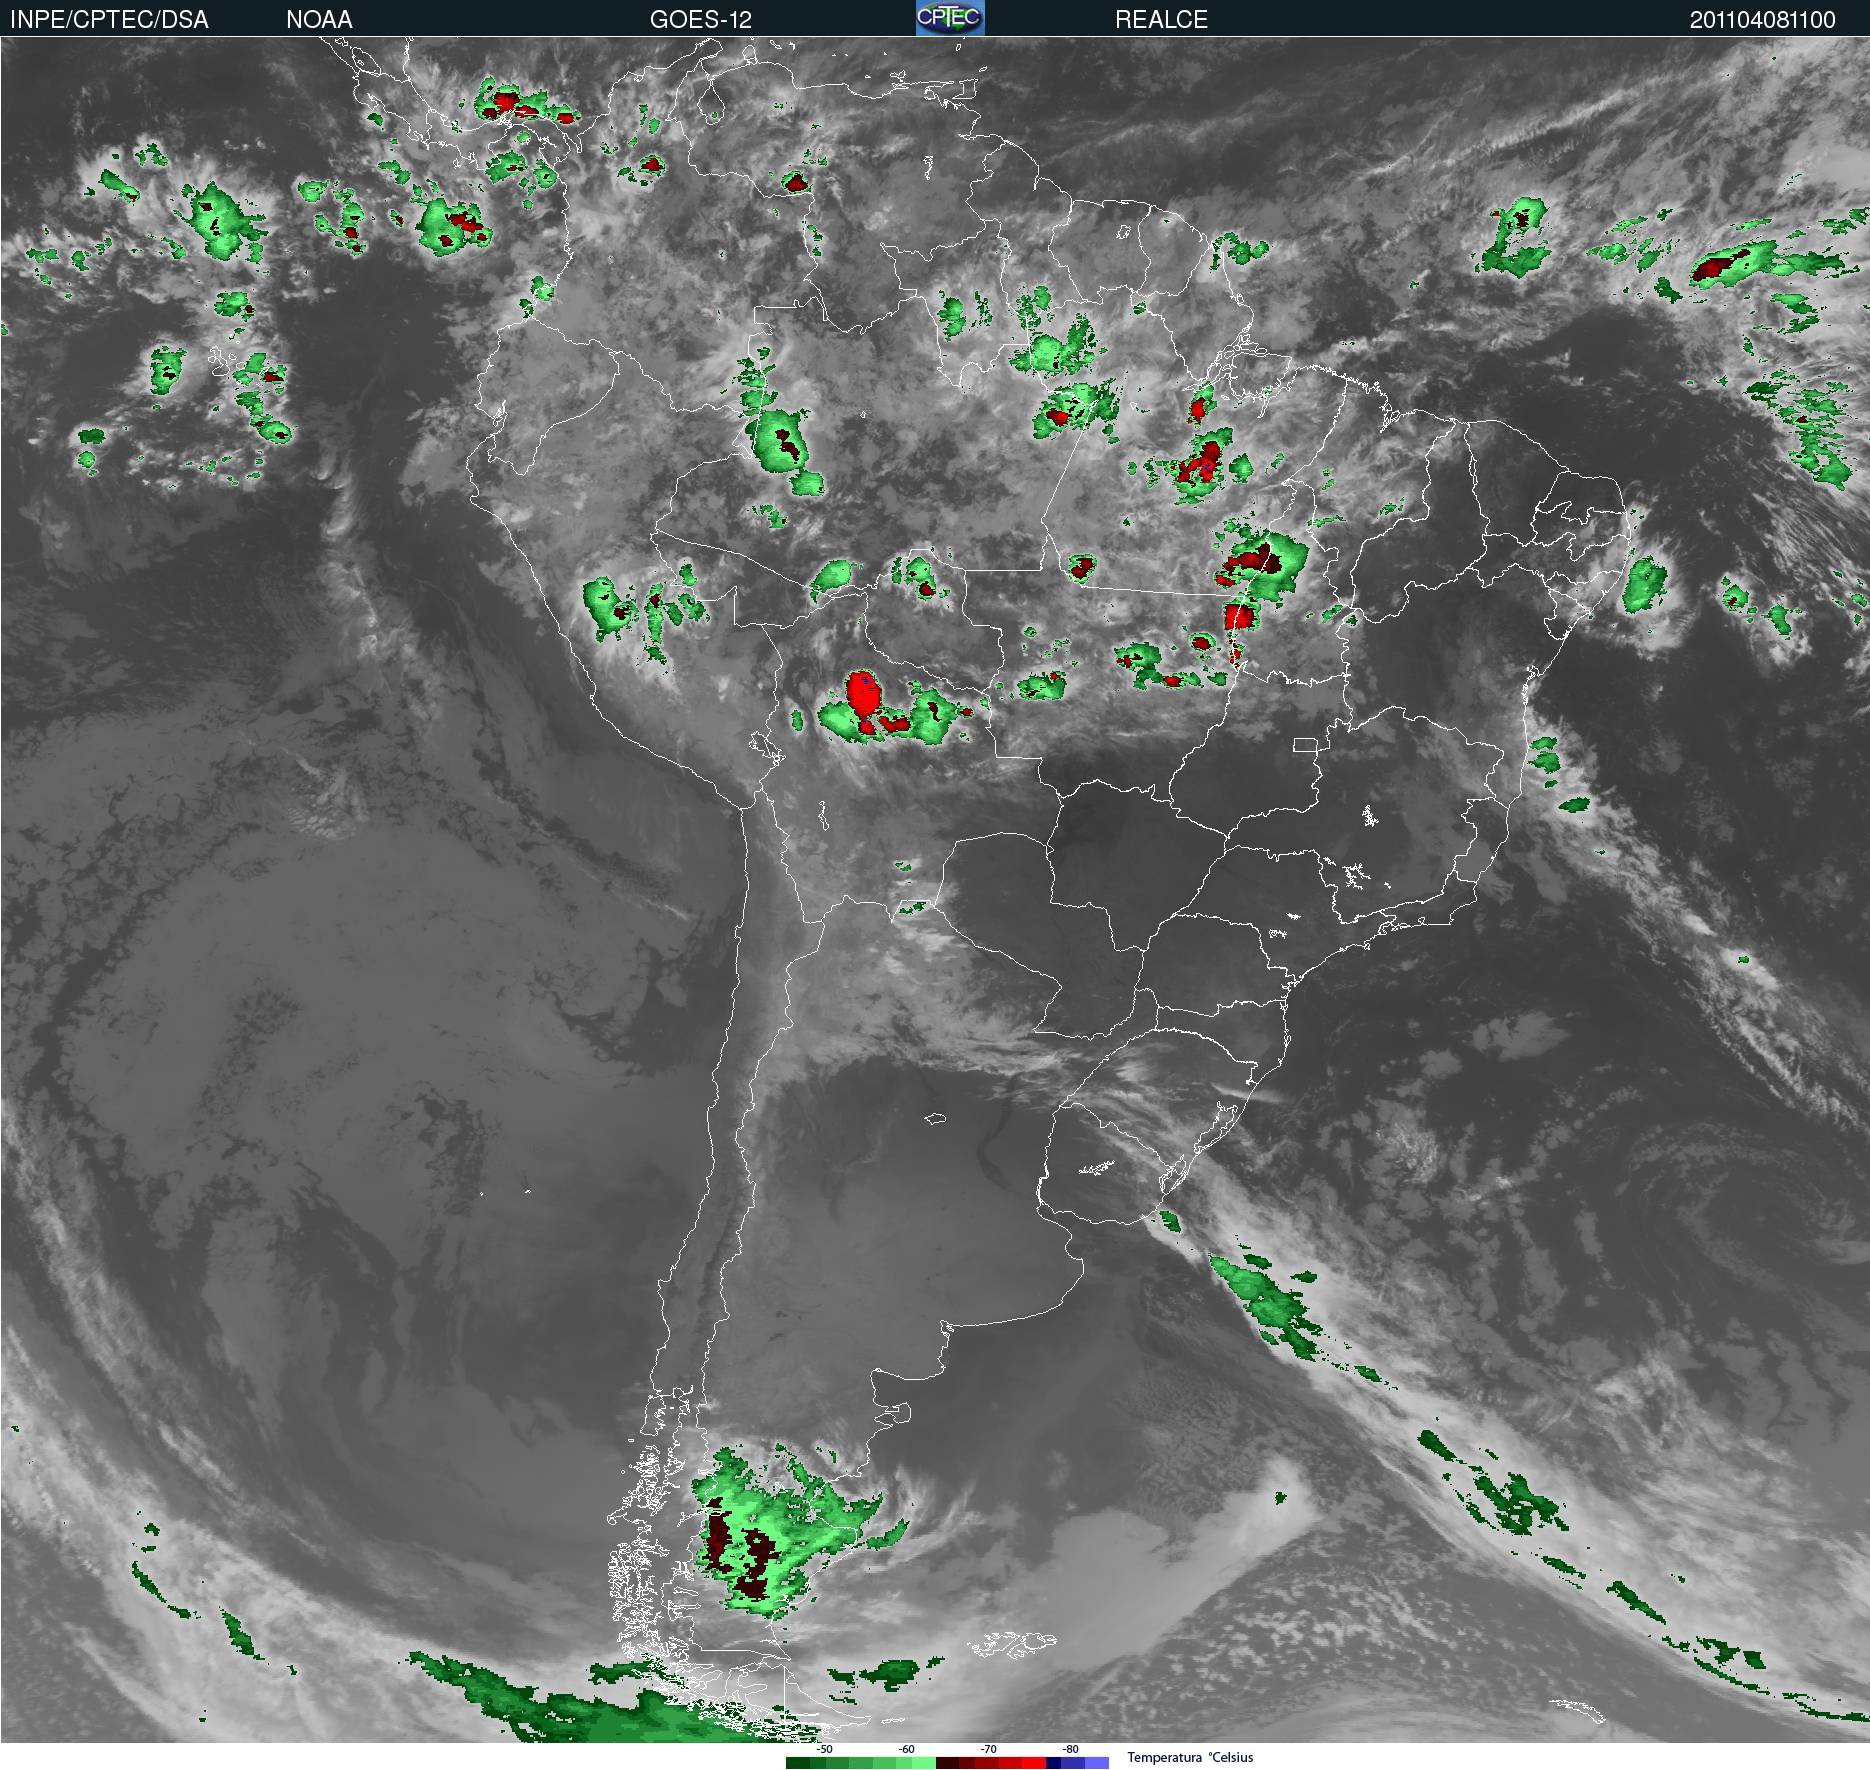1870x1770 pixels.
Task: Click the Temperatura °Celsius legend label
Action: 1190,1757
